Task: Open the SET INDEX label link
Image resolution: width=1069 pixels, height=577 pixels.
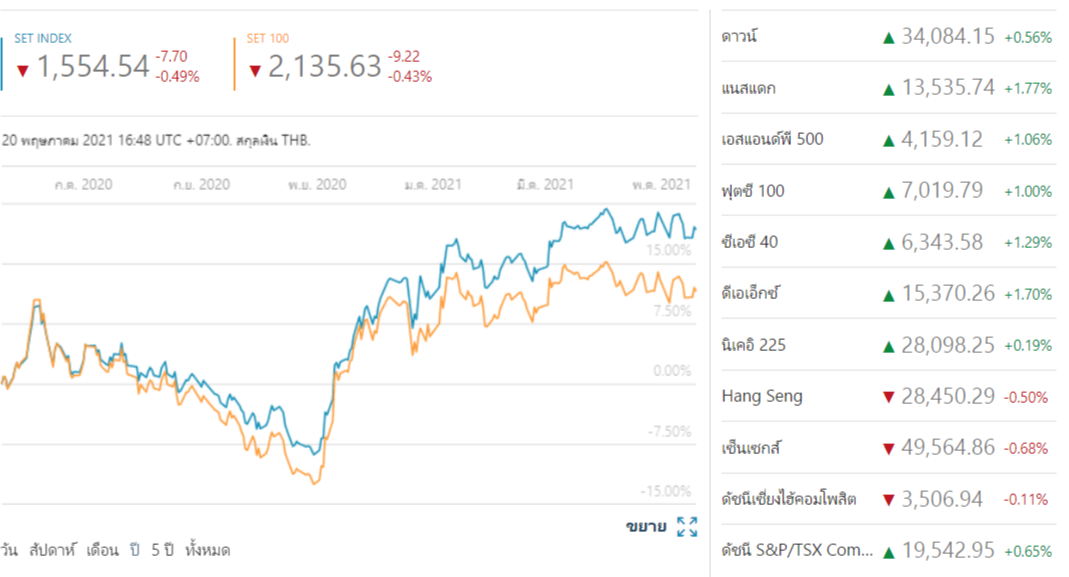Action: [42, 39]
